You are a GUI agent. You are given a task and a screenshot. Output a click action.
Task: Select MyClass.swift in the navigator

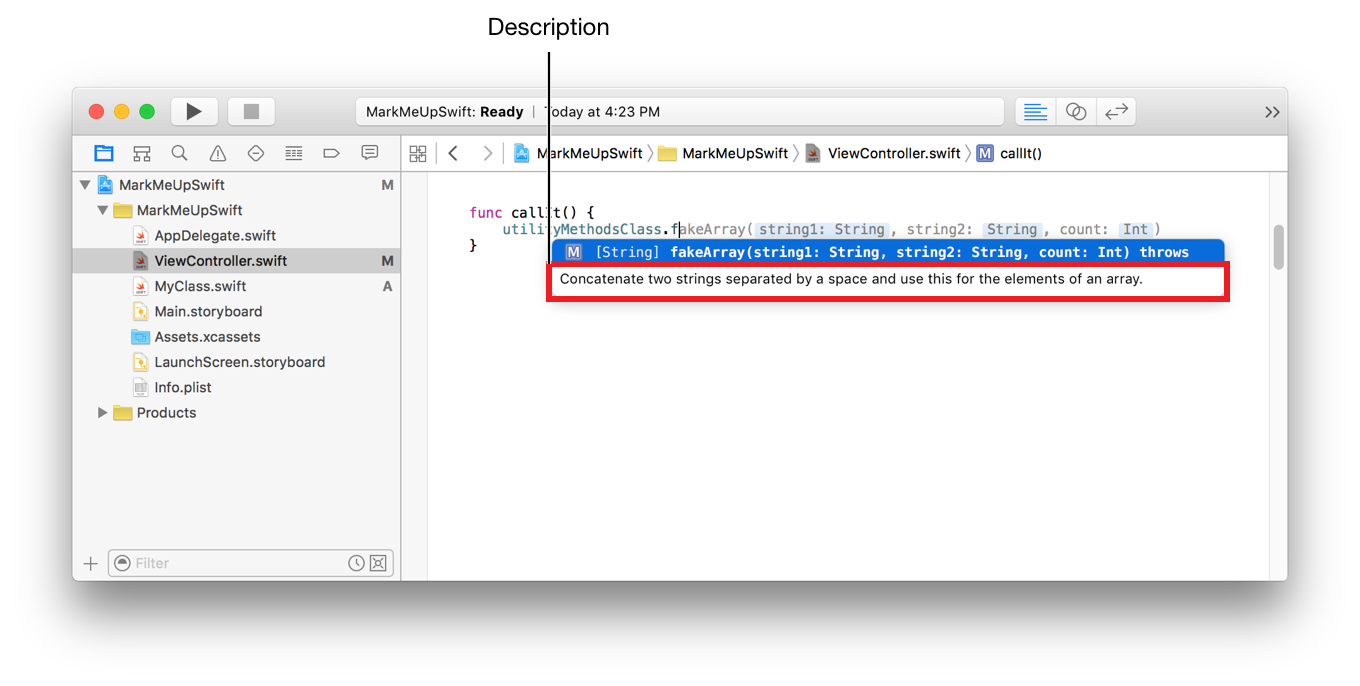(200, 286)
